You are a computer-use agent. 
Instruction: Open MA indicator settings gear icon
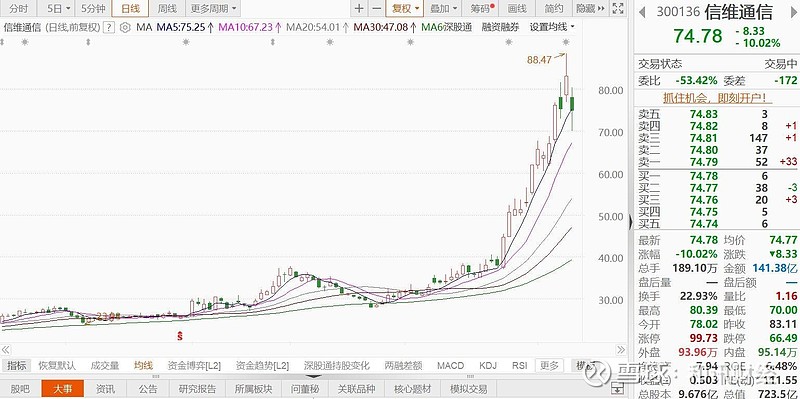coord(125,27)
